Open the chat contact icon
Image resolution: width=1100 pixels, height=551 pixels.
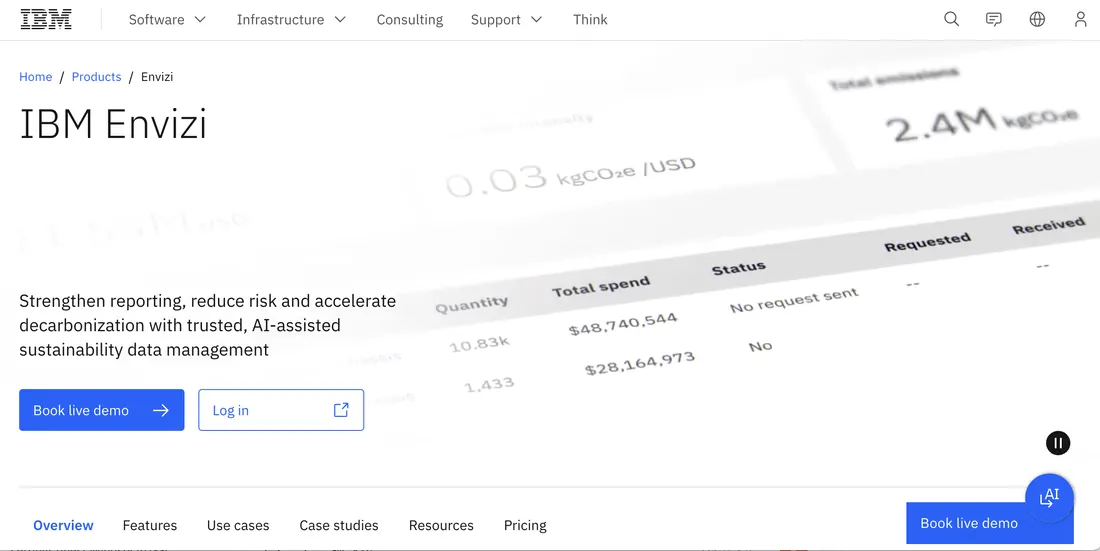pos(993,20)
